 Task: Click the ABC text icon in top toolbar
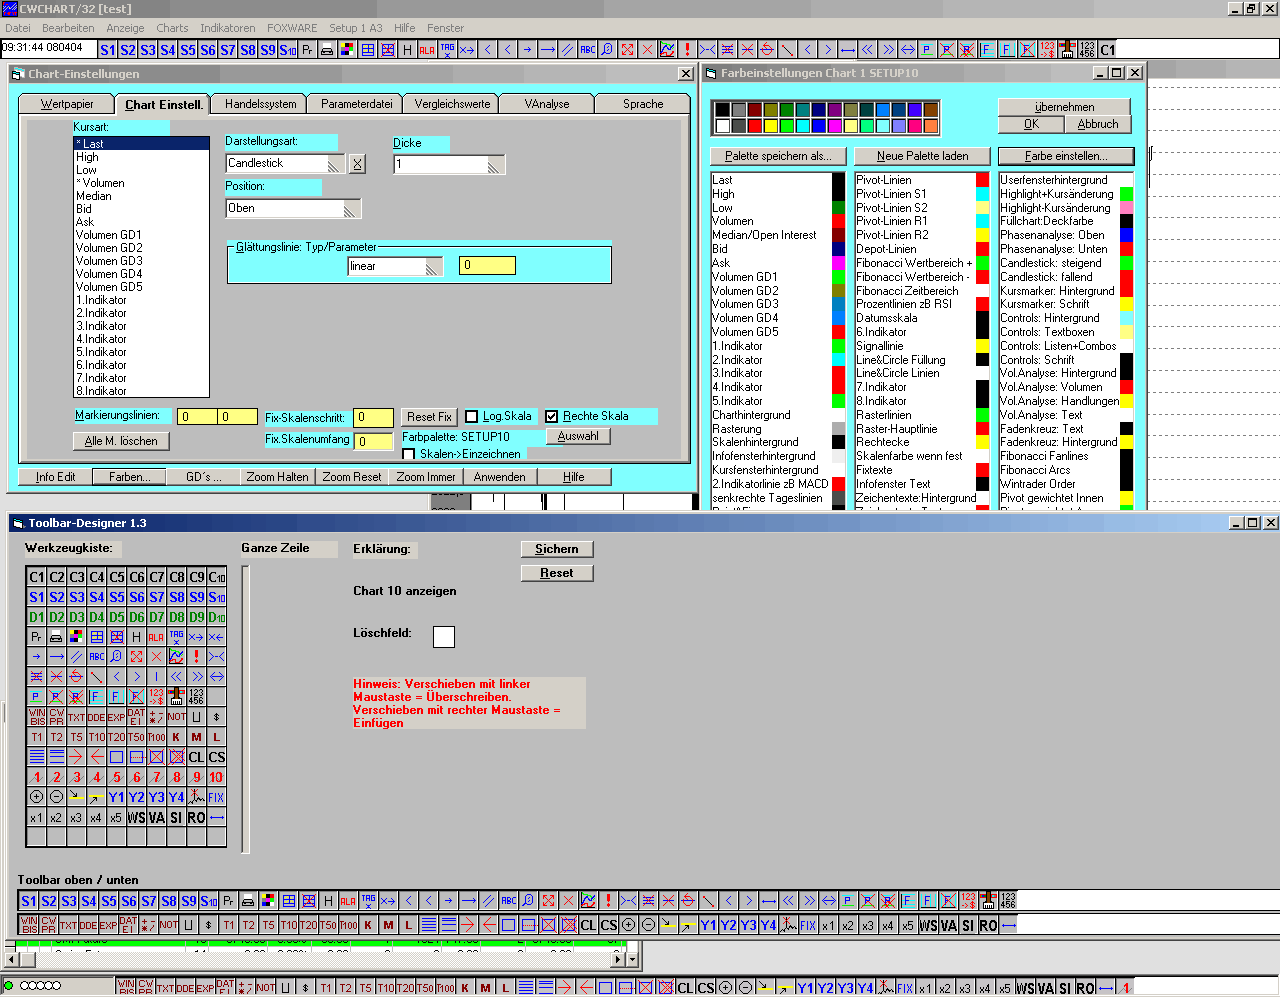[587, 49]
